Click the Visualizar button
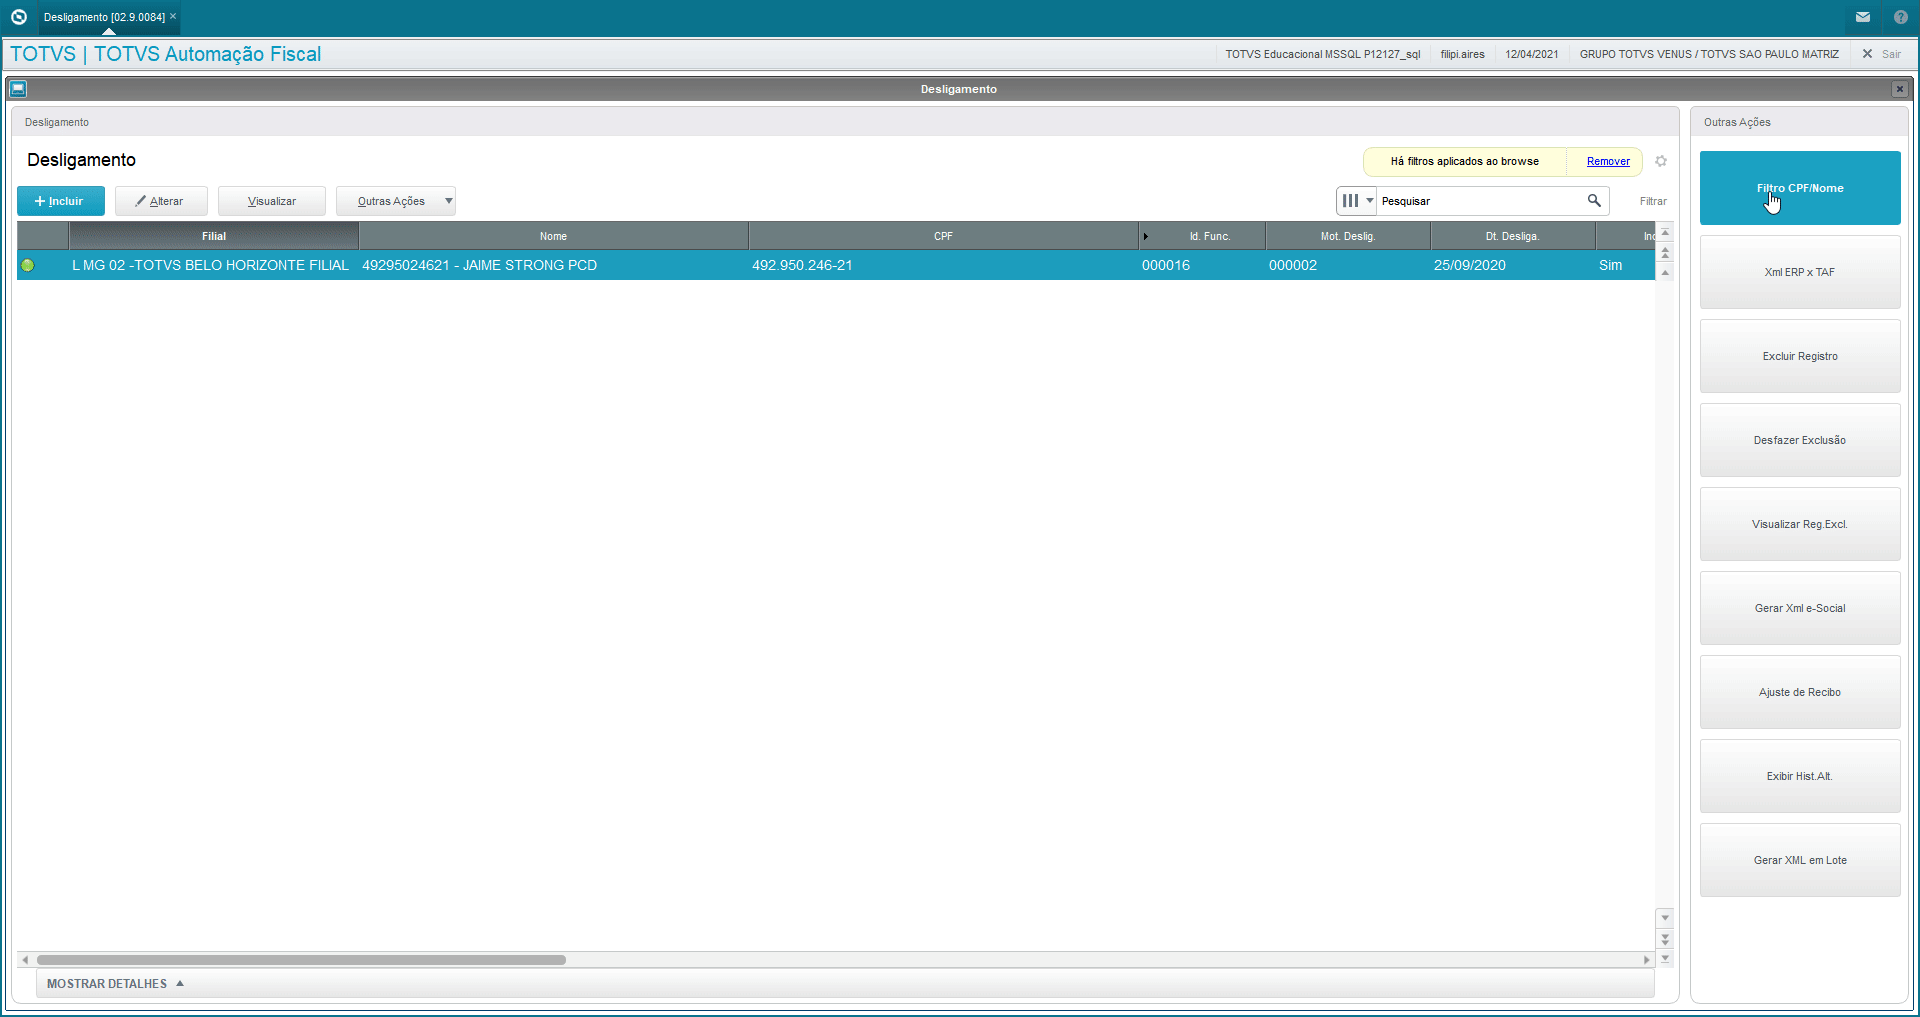The image size is (1920, 1017). [272, 201]
